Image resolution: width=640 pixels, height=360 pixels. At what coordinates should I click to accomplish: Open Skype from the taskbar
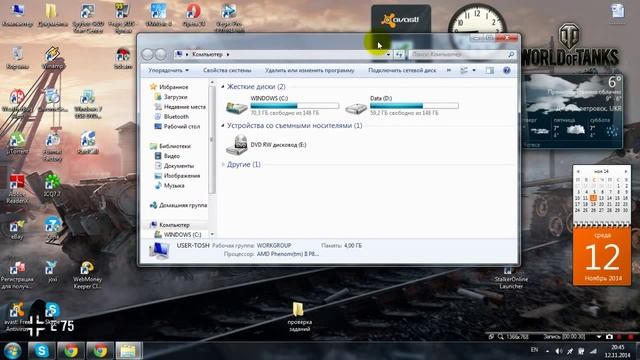[x=41, y=351]
